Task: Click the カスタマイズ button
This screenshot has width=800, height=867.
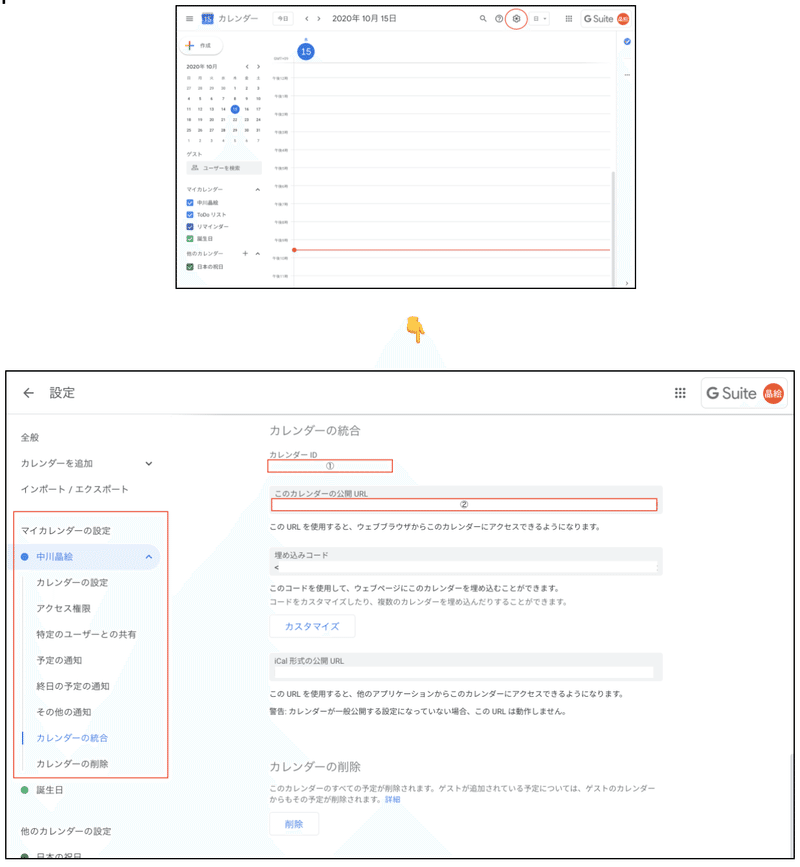Action: pos(312,626)
